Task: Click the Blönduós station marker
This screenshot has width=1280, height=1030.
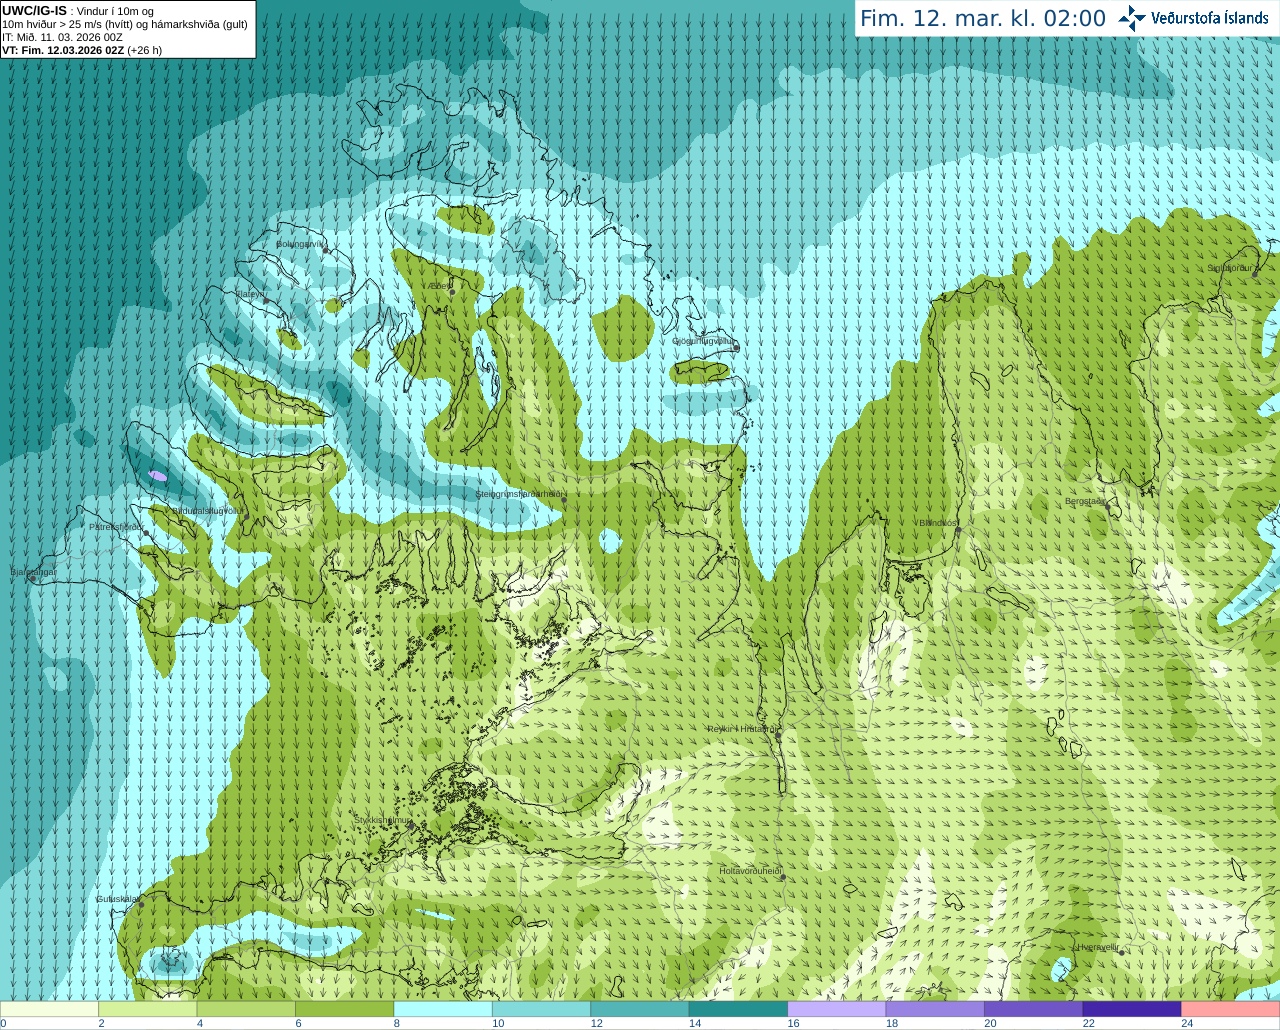Action: pyautogui.click(x=957, y=530)
